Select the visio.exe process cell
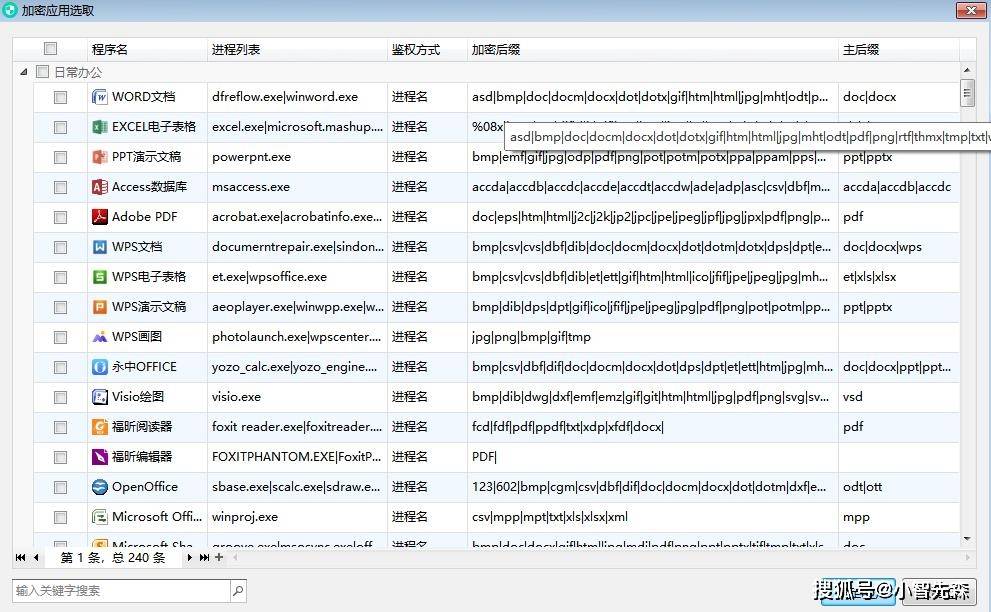991x612 pixels. [x=297, y=397]
